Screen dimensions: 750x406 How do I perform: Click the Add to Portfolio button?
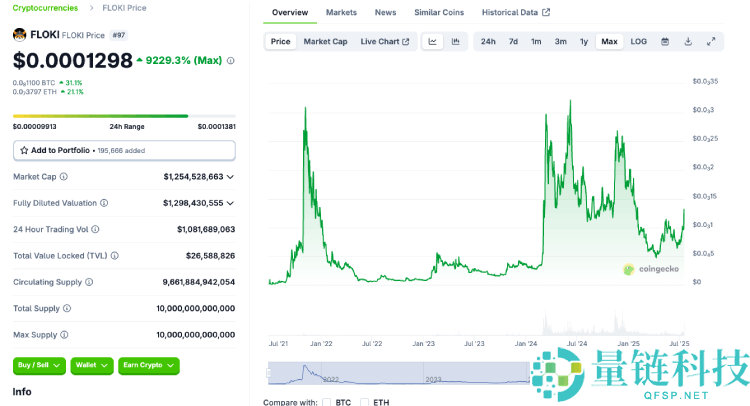(x=124, y=150)
